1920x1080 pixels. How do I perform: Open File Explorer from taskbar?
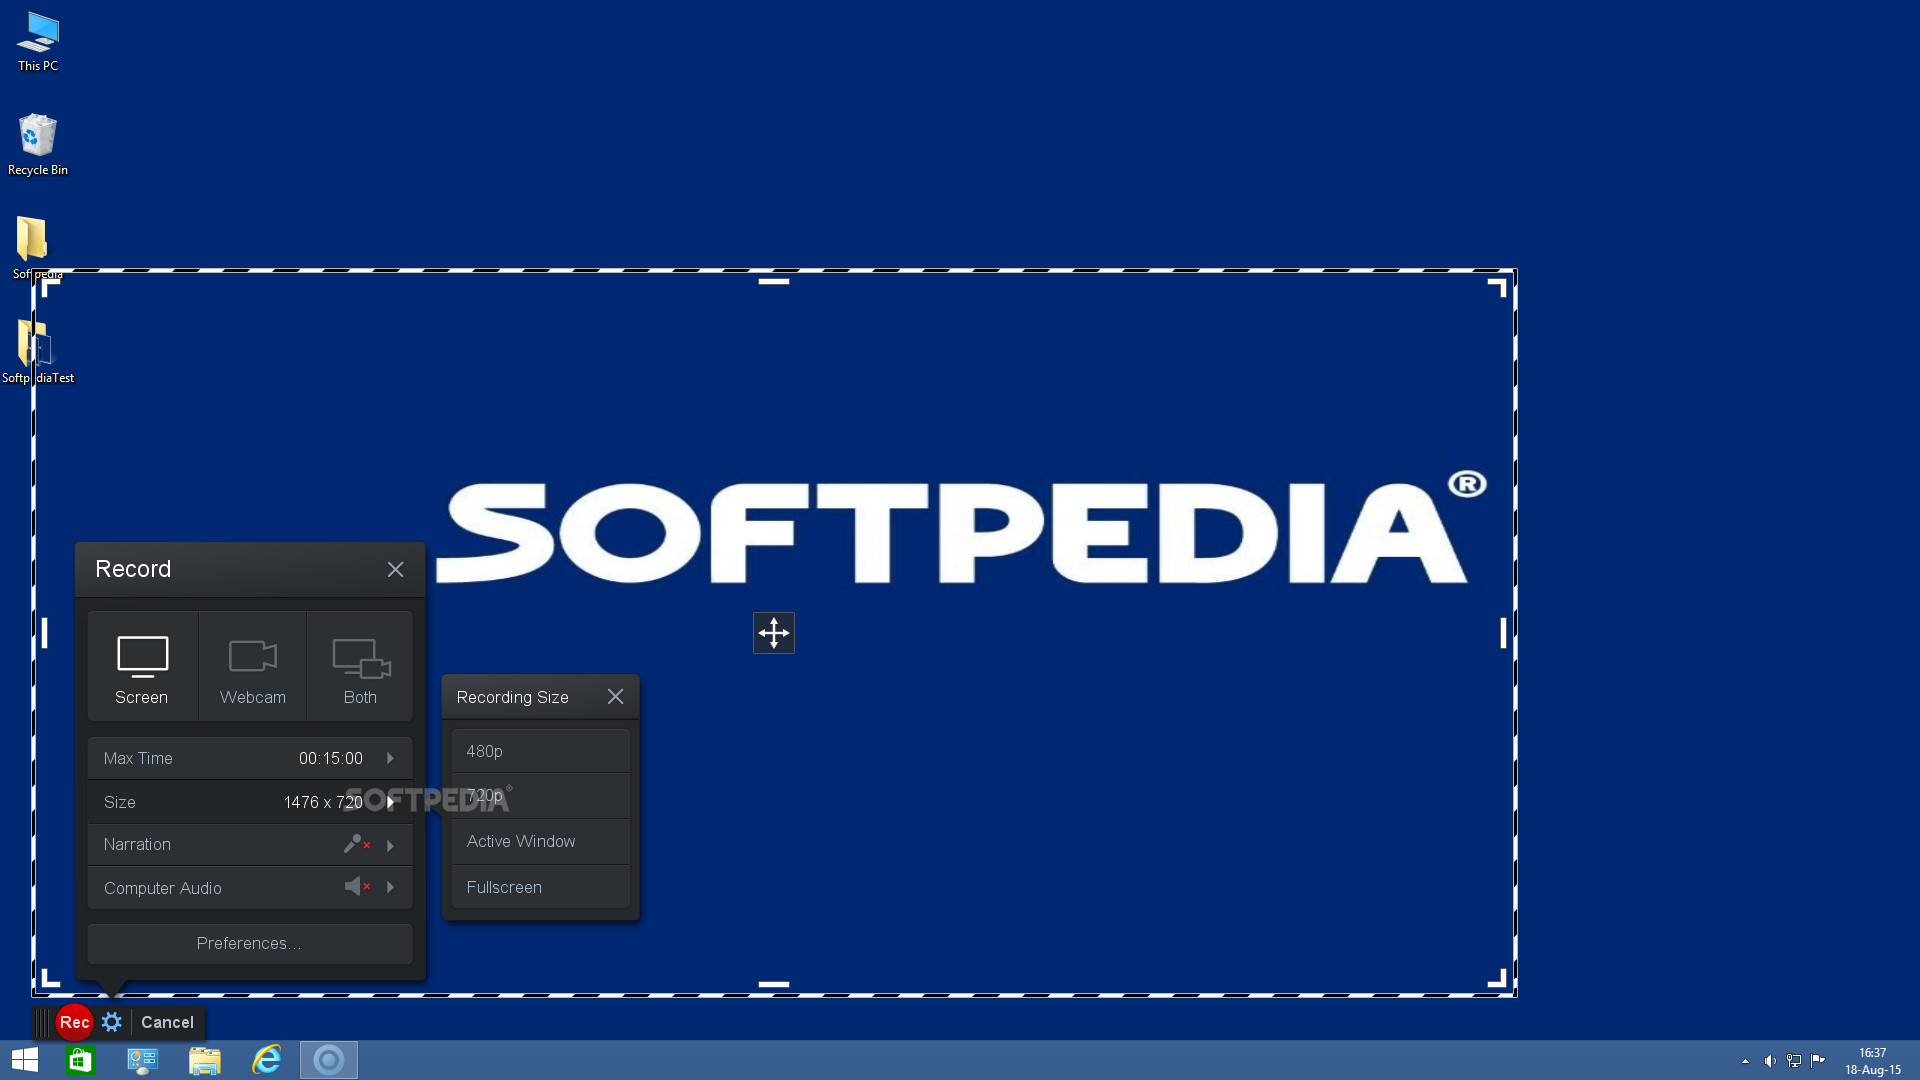point(204,1059)
